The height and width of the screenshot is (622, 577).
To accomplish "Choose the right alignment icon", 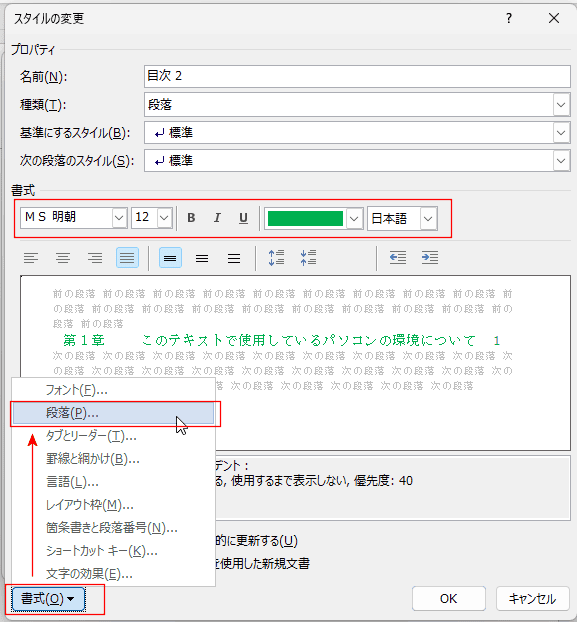I will tap(95, 258).
